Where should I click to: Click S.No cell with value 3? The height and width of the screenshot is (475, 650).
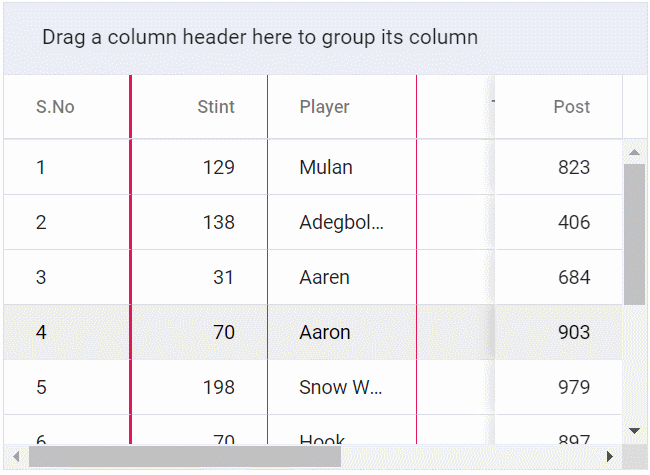pos(41,277)
